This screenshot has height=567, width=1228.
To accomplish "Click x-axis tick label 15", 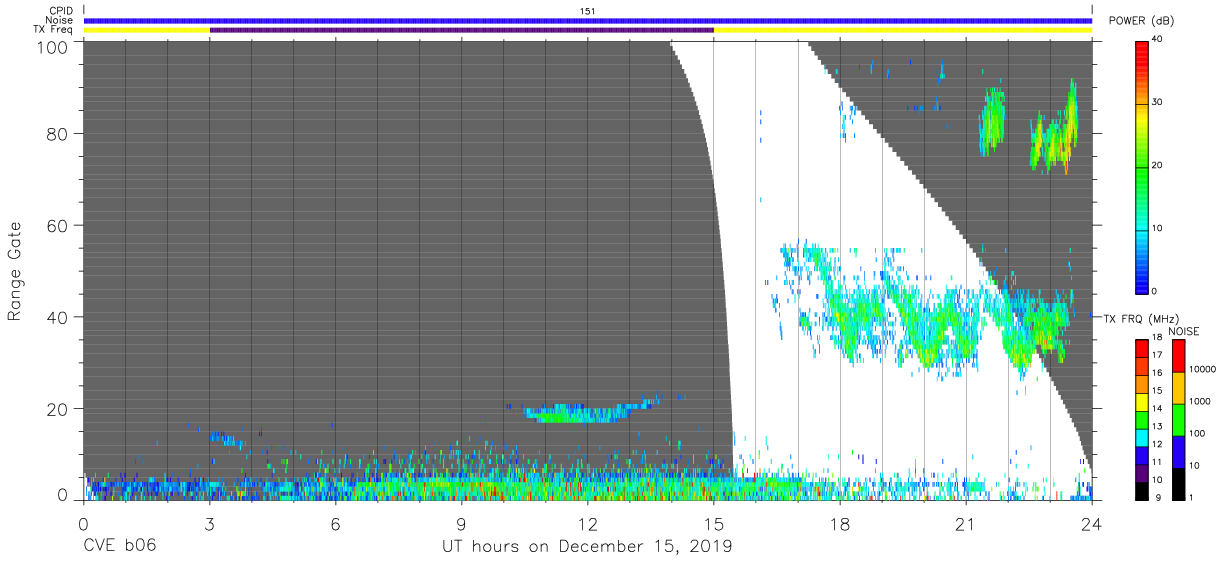I will tap(714, 523).
